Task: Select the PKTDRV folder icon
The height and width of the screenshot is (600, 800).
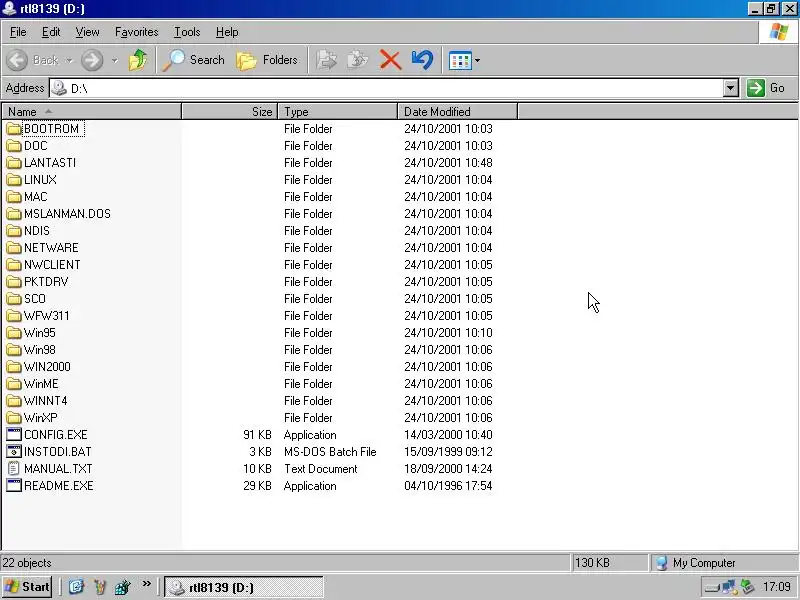Action: click(14, 282)
